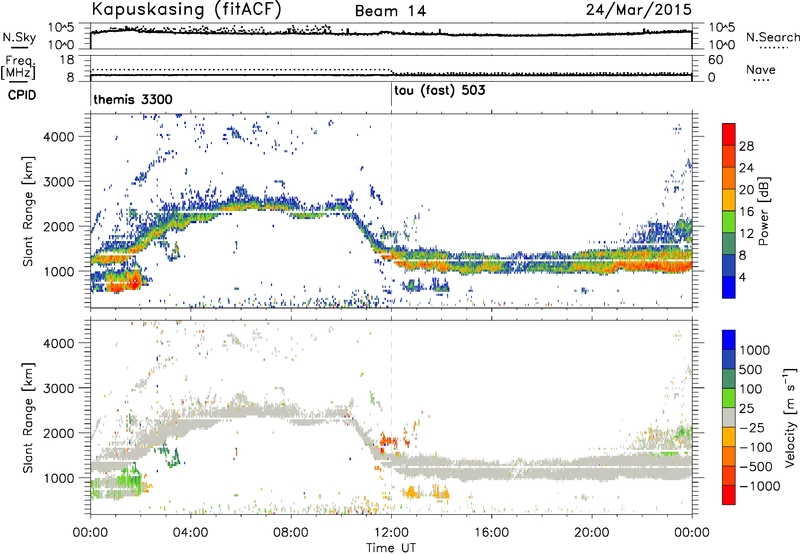Click the 'Beam 14' heading

click(390, 11)
